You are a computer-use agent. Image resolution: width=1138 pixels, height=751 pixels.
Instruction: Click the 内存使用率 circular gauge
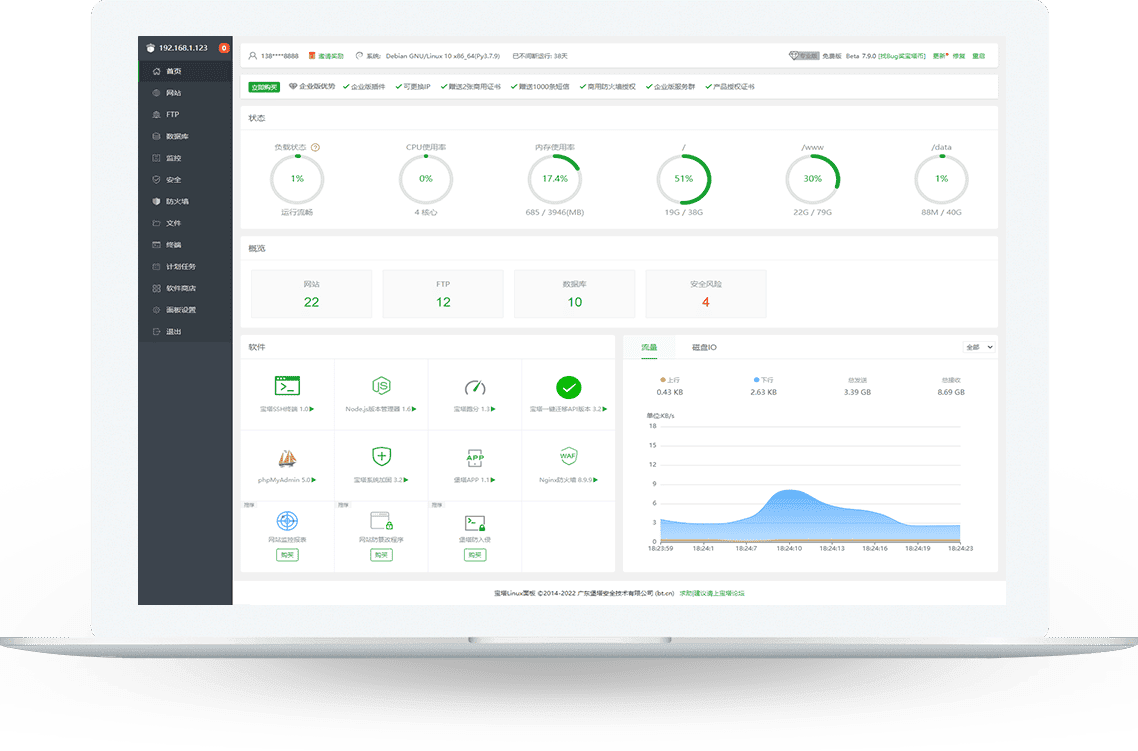tap(554, 179)
